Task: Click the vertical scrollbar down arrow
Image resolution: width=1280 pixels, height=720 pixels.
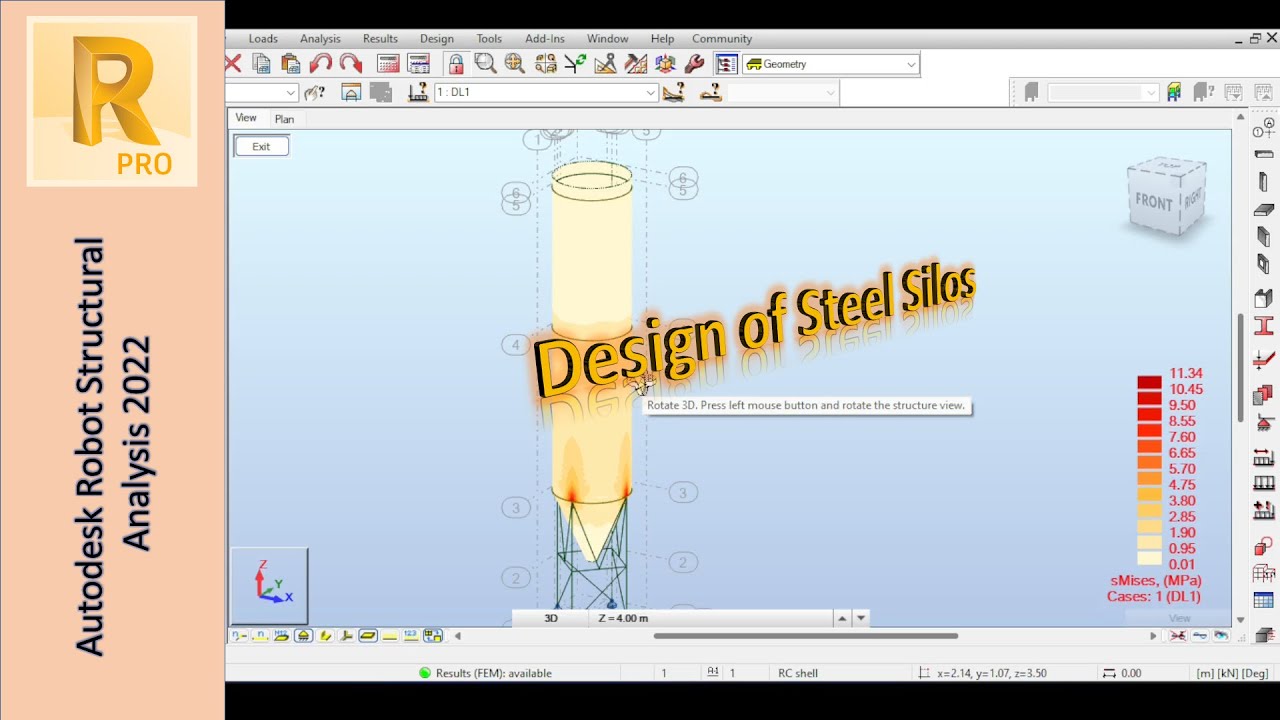Action: tap(1241, 620)
